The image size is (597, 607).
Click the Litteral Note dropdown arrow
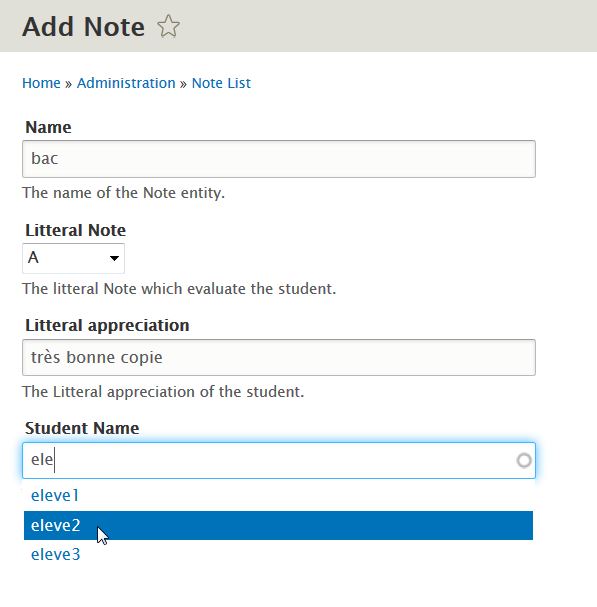click(x=114, y=258)
